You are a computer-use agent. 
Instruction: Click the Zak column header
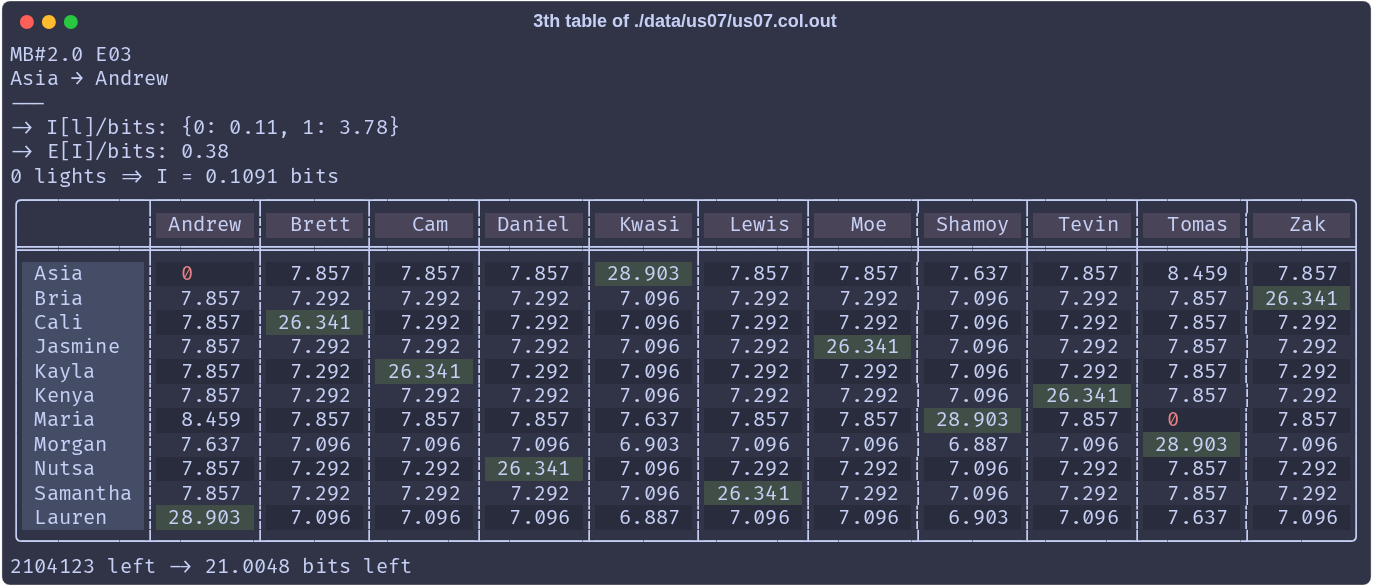1307,225
